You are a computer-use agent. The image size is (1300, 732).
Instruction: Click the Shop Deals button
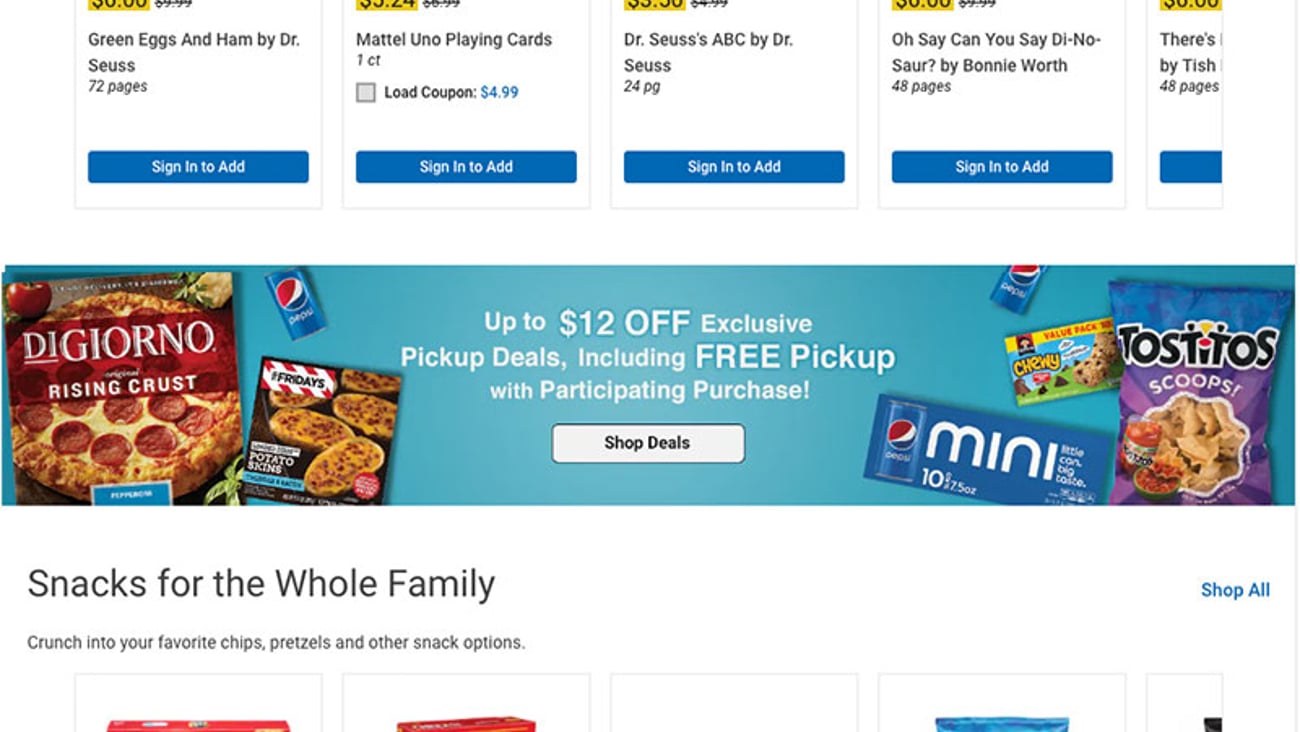[648, 443]
